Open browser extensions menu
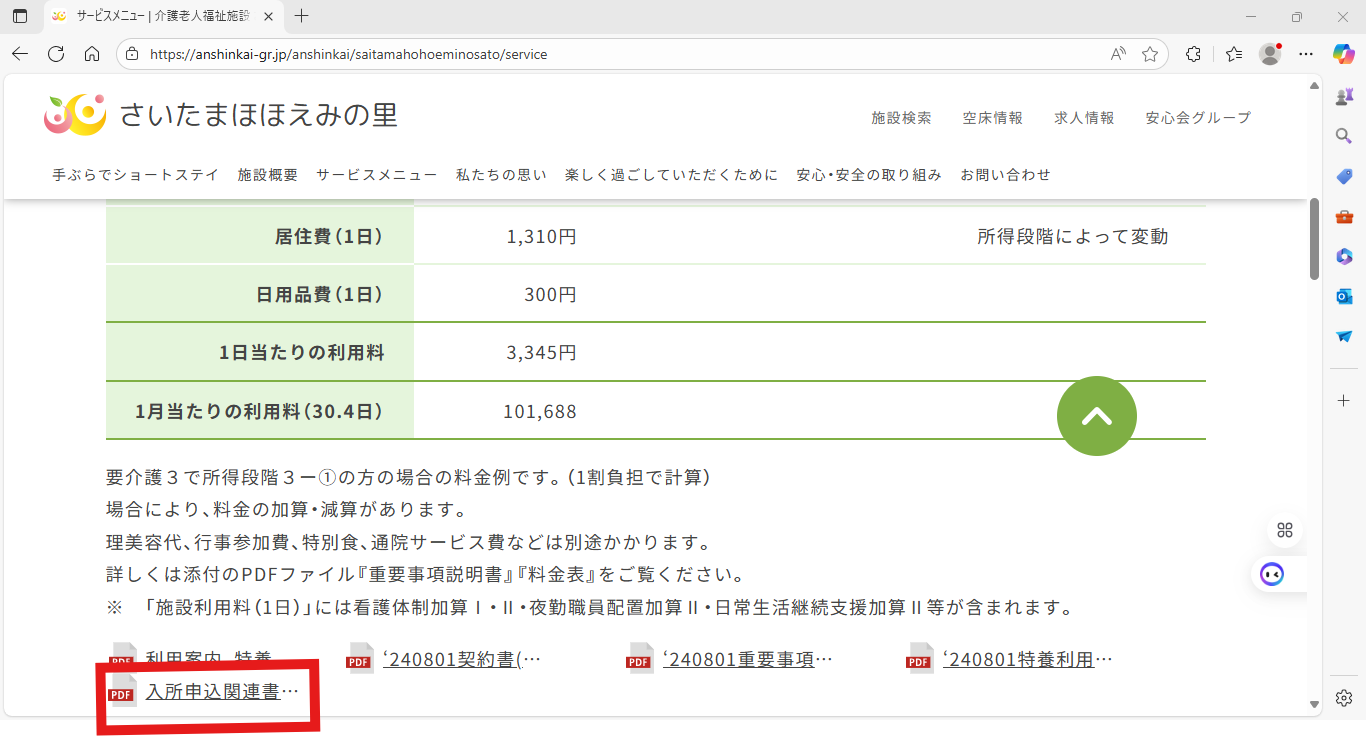1366x736 pixels. click(x=1193, y=54)
